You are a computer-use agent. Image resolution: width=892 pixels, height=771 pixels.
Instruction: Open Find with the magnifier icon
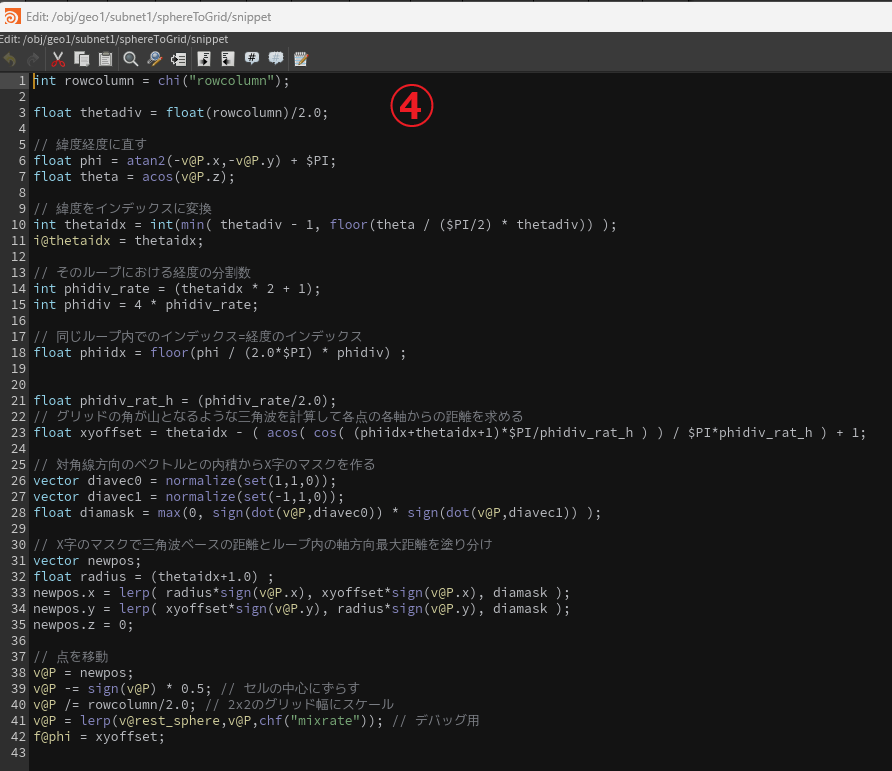pos(131,59)
